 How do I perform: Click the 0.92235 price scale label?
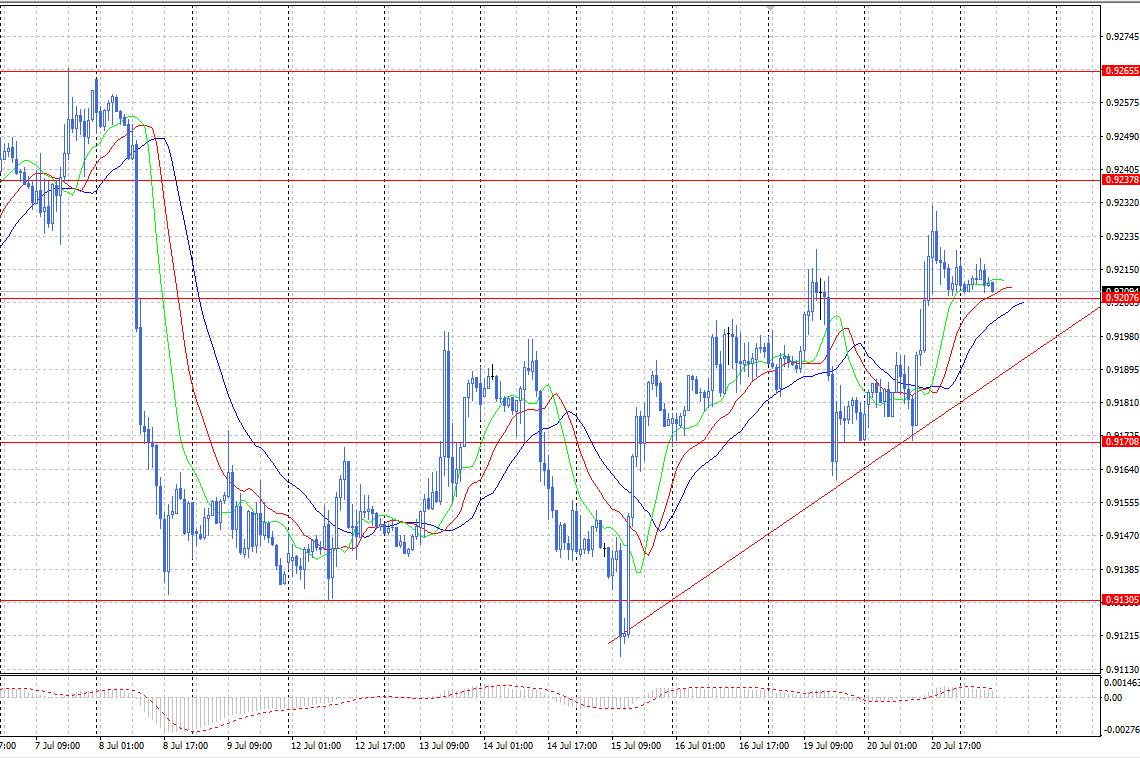click(1122, 237)
